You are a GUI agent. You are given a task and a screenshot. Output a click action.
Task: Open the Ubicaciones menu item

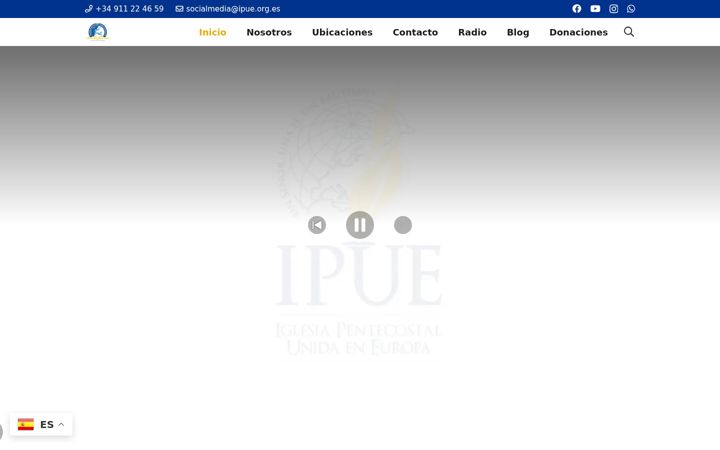point(342,32)
